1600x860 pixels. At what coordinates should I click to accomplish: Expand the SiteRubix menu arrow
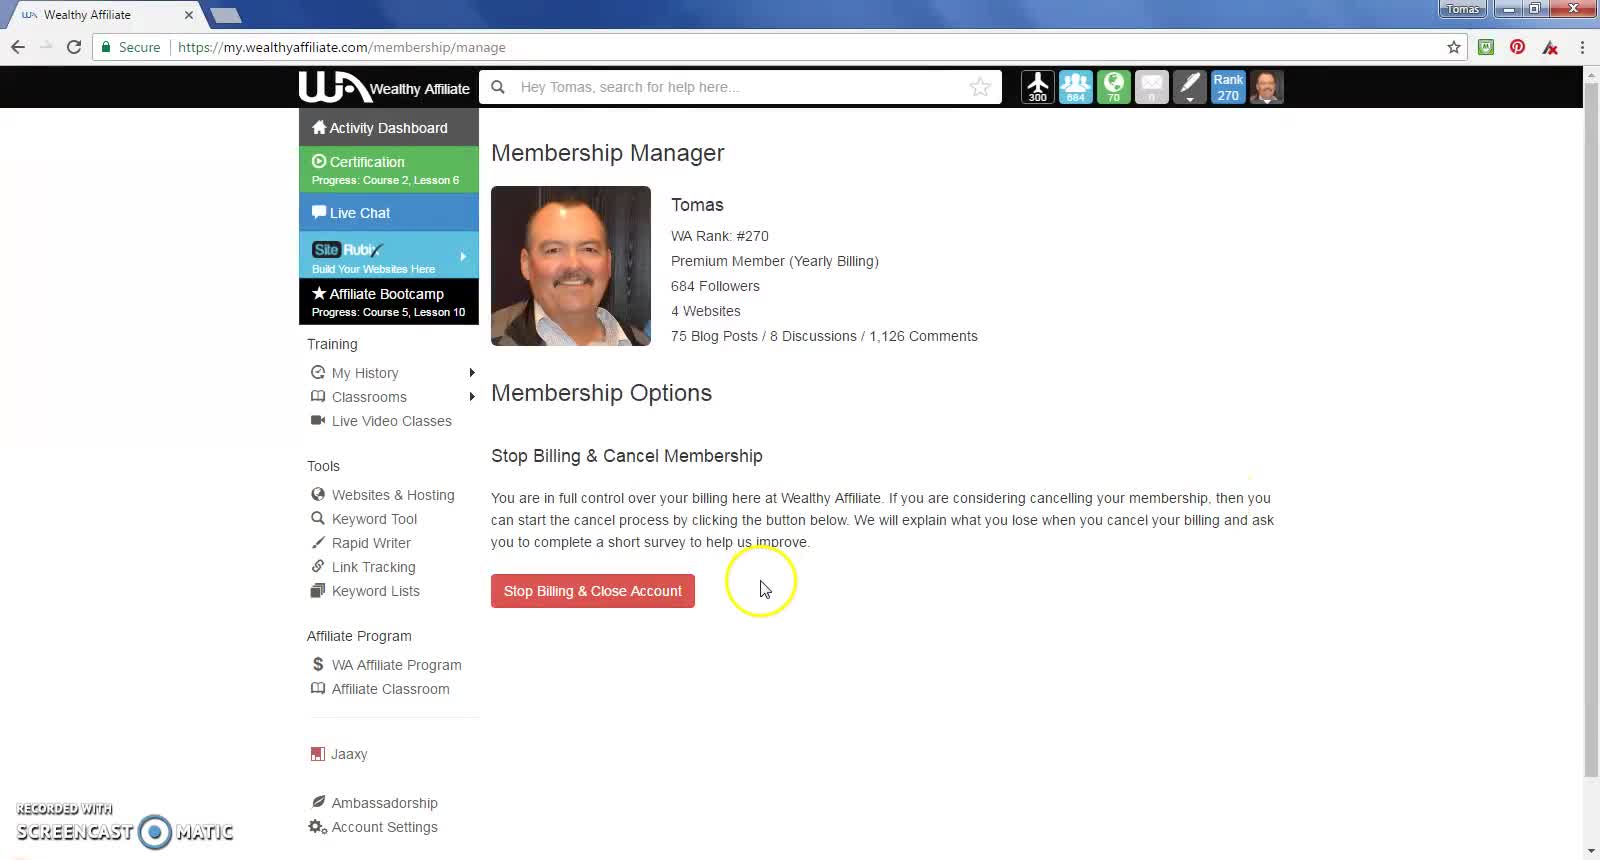[463, 257]
